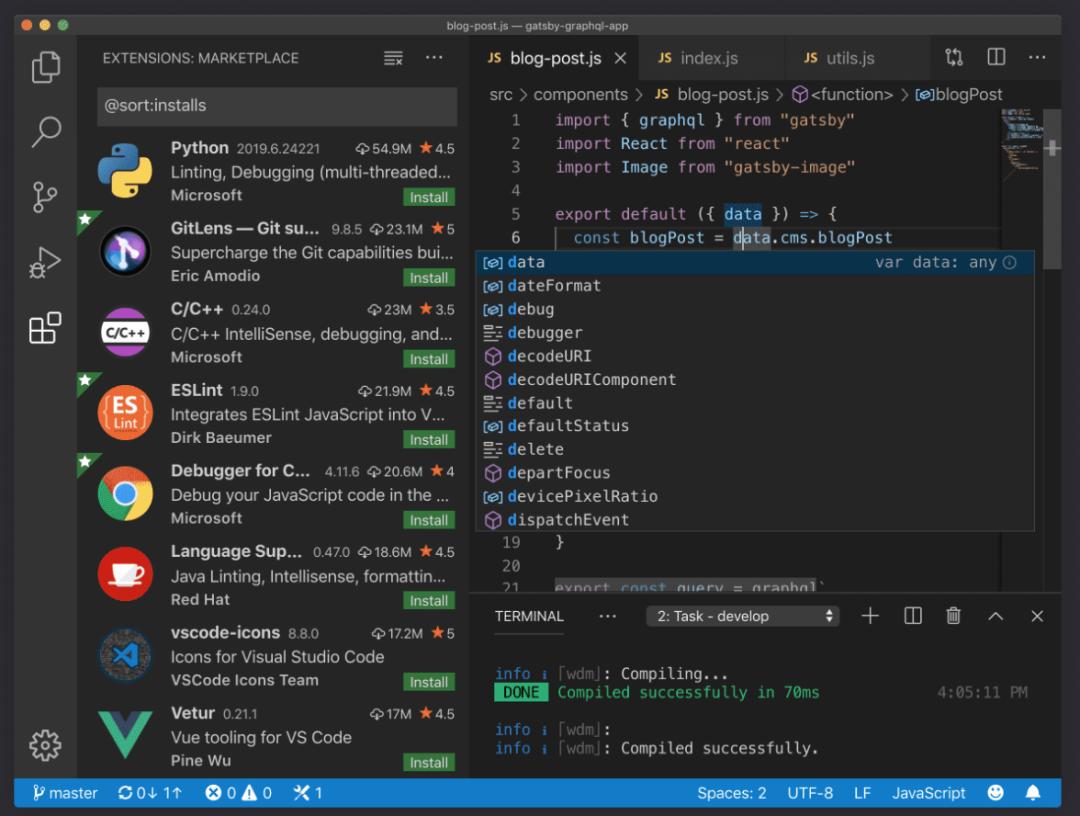Viewport: 1080px width, 816px height.
Task: Click the Split Editor icon
Action: (996, 57)
